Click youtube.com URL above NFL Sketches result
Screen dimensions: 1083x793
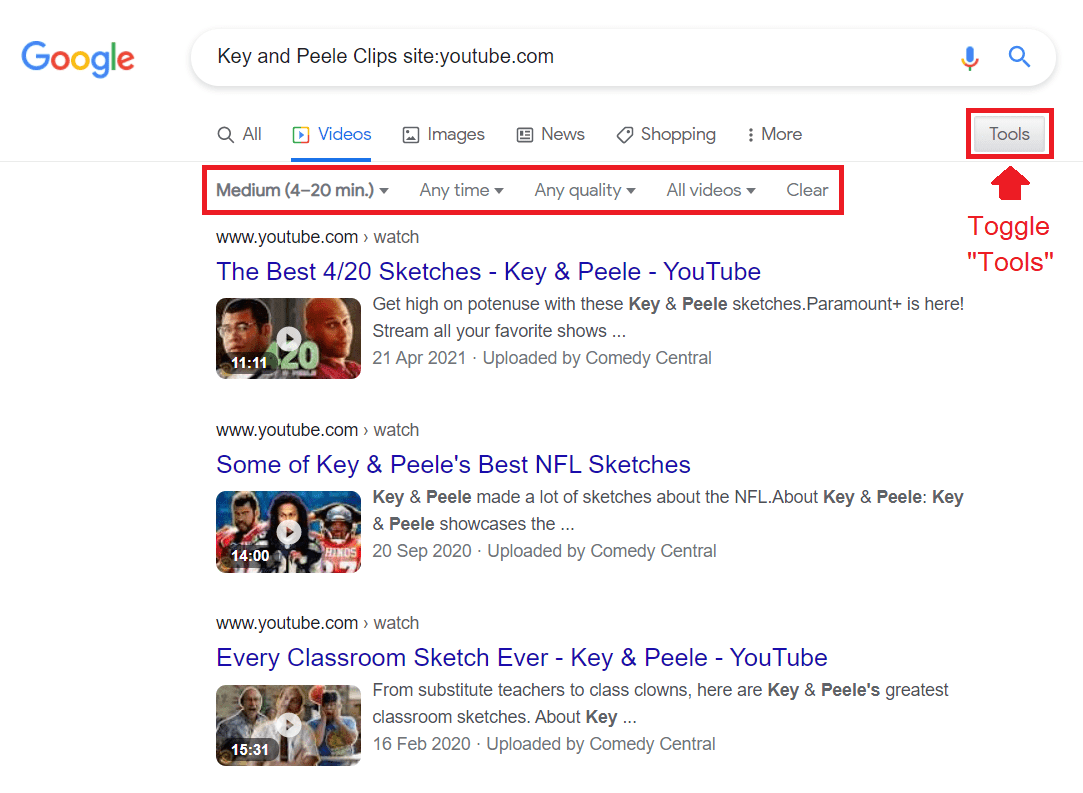317,430
